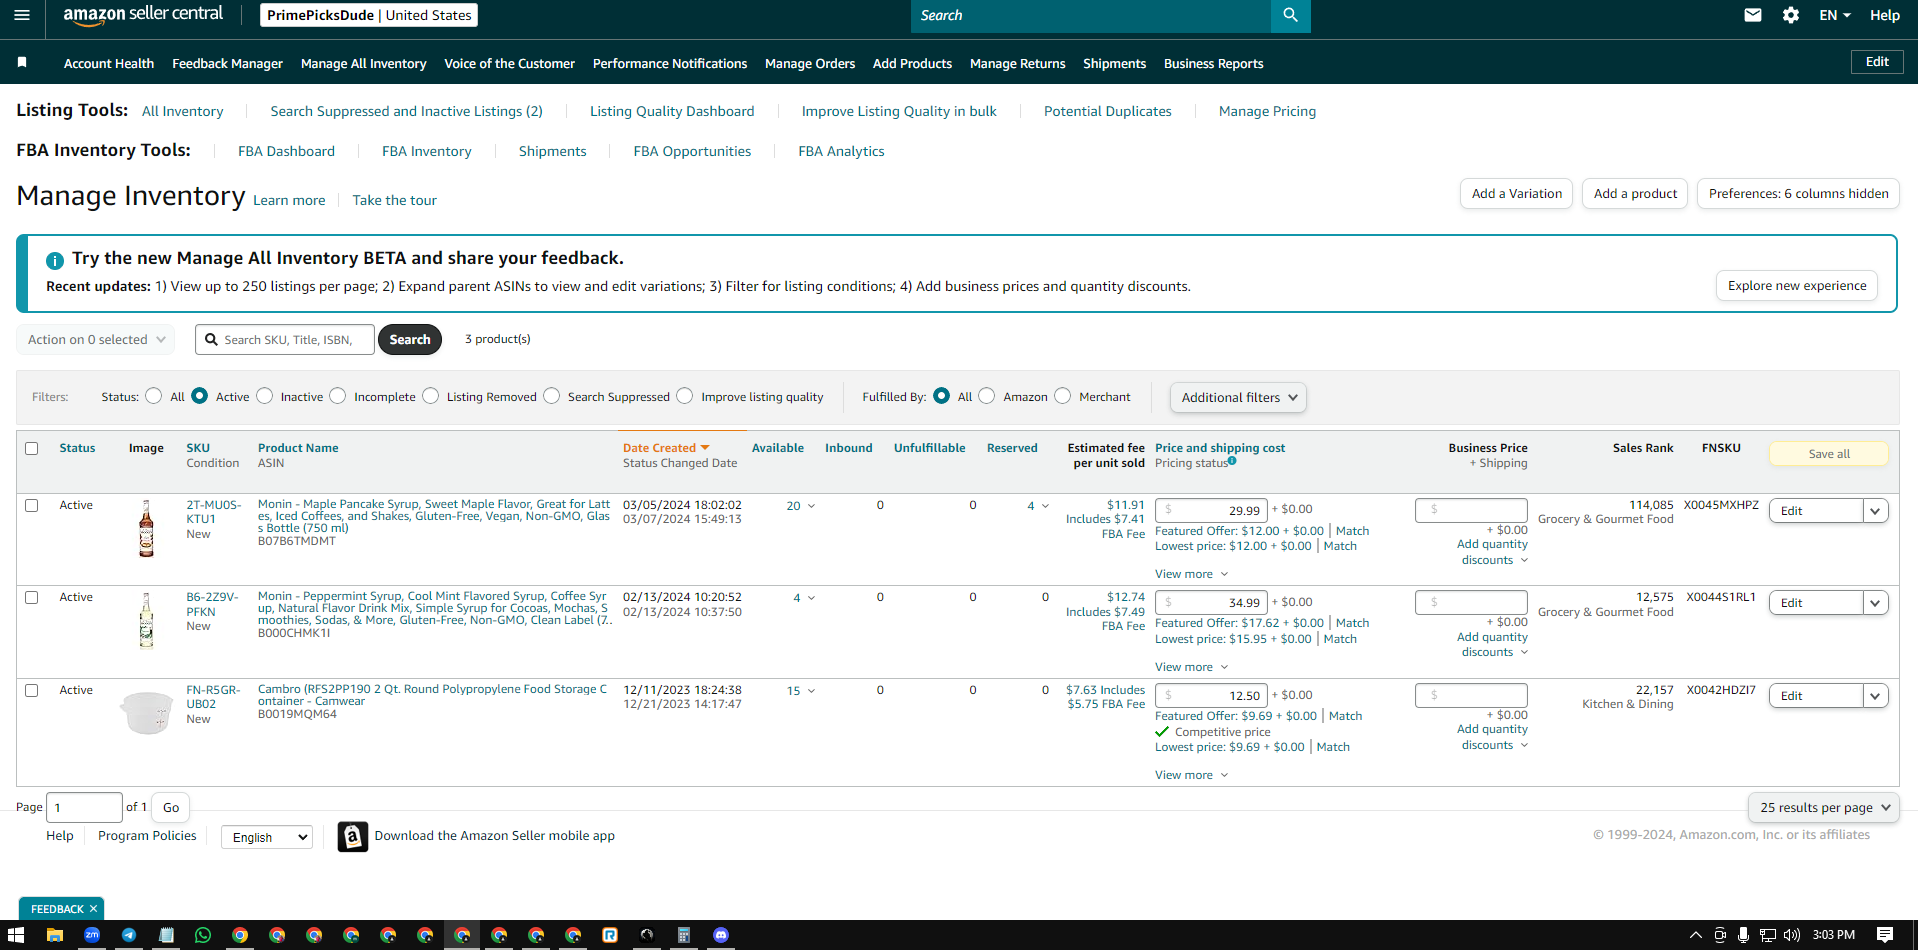
Task: Select the Incomplete status filter
Action: click(x=338, y=396)
